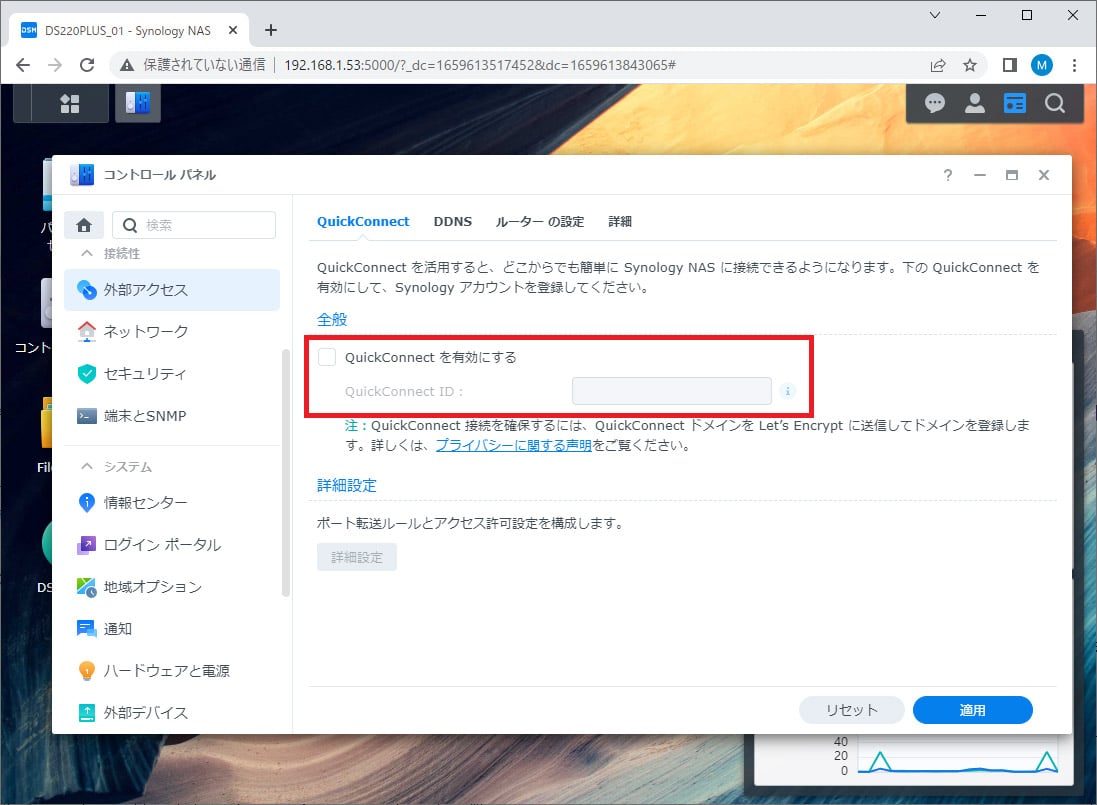This screenshot has height=805, width=1097.
Task: Open DSM notifications speech bubble icon
Action: (935, 104)
